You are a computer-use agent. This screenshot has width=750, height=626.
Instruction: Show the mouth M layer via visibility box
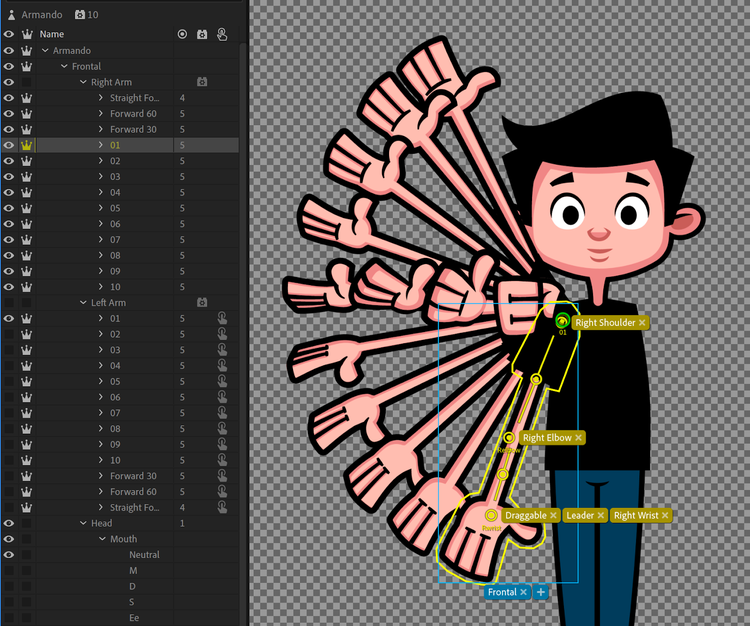pos(9,570)
